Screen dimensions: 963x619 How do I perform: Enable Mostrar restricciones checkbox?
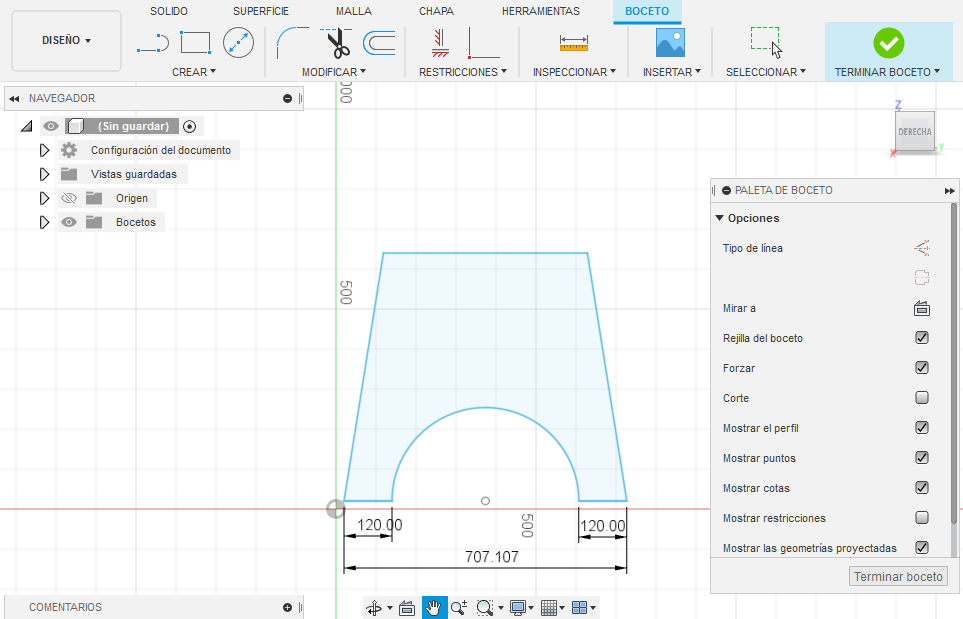tap(922, 518)
